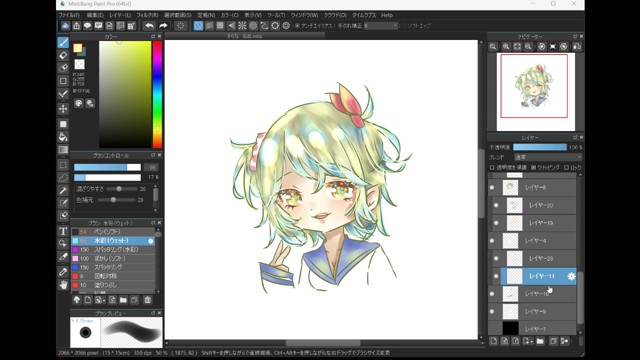This screenshot has height=360, width=640.
Task: Hide layer レイヤー8 visibility dot
Action: click(492, 187)
